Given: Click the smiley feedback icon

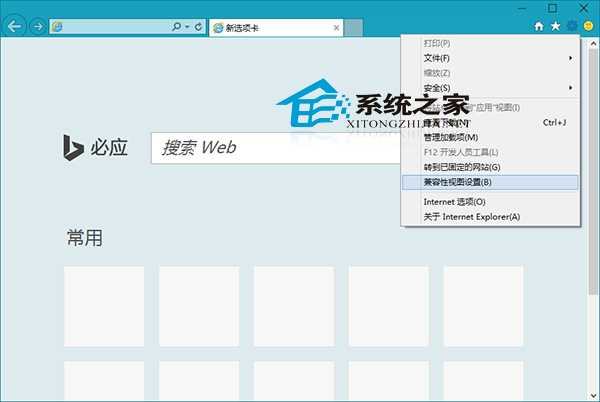Looking at the screenshot, I should point(588,26).
